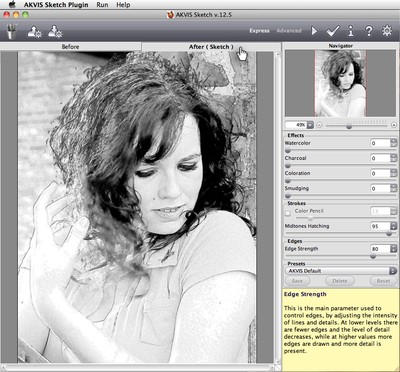Open program info with the i icon

351,31
